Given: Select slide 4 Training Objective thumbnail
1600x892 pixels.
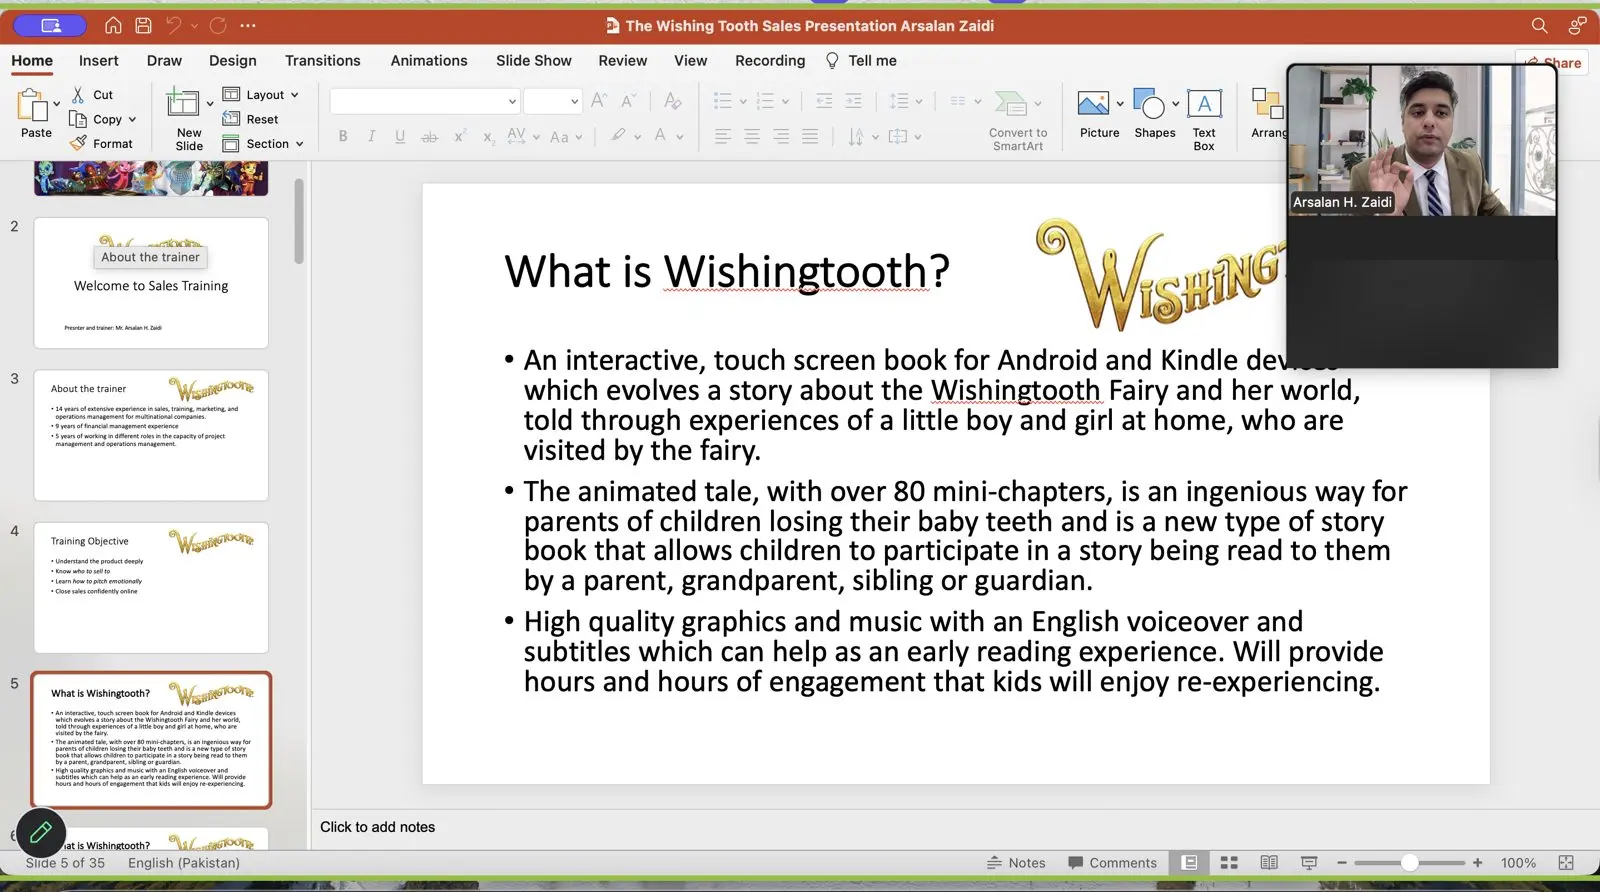Looking at the screenshot, I should pyautogui.click(x=151, y=587).
